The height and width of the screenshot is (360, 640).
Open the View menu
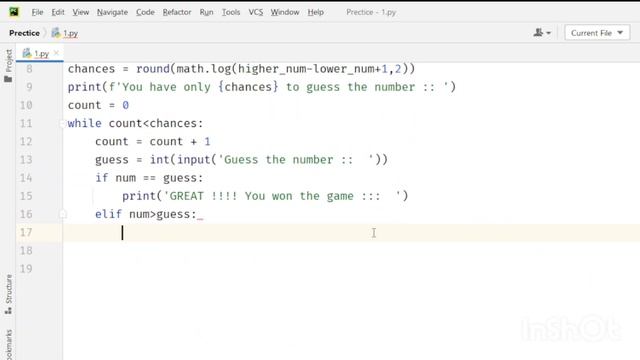pyautogui.click(x=80, y=12)
